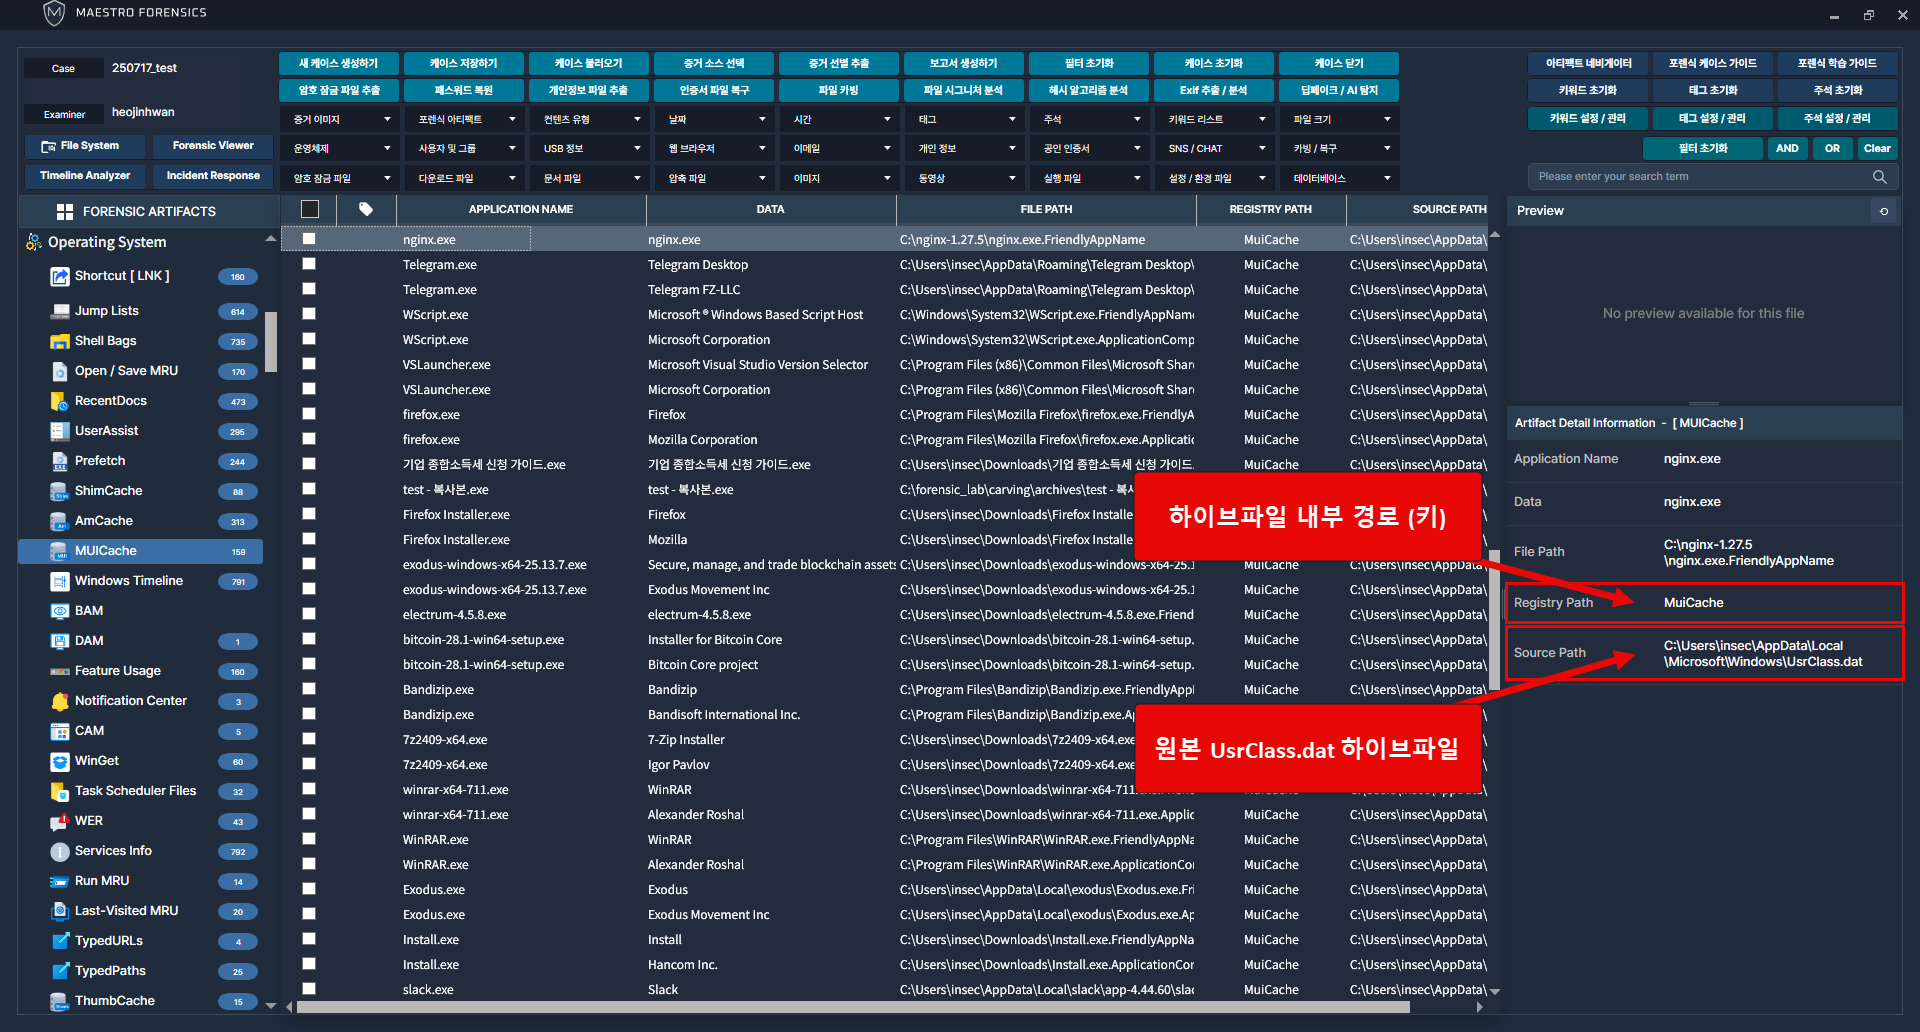Click the Preview panel refresh icon

point(1884,211)
